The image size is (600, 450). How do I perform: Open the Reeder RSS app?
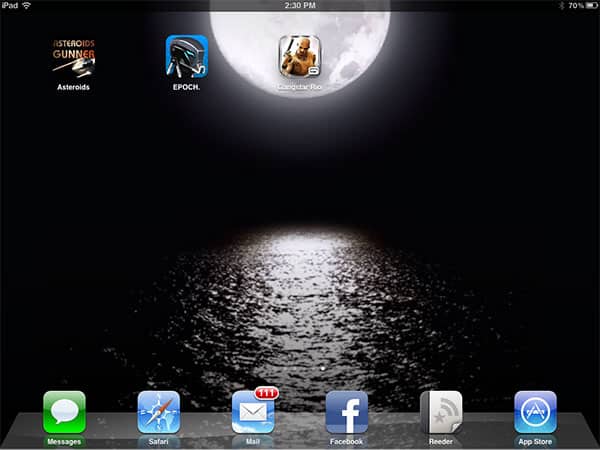coord(441,411)
